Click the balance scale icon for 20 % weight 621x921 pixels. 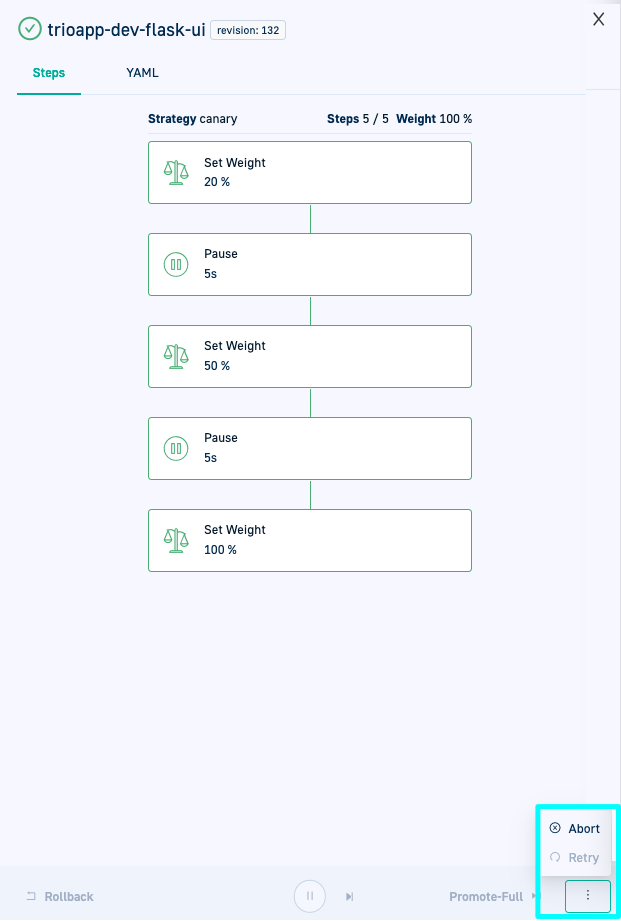click(x=176, y=172)
